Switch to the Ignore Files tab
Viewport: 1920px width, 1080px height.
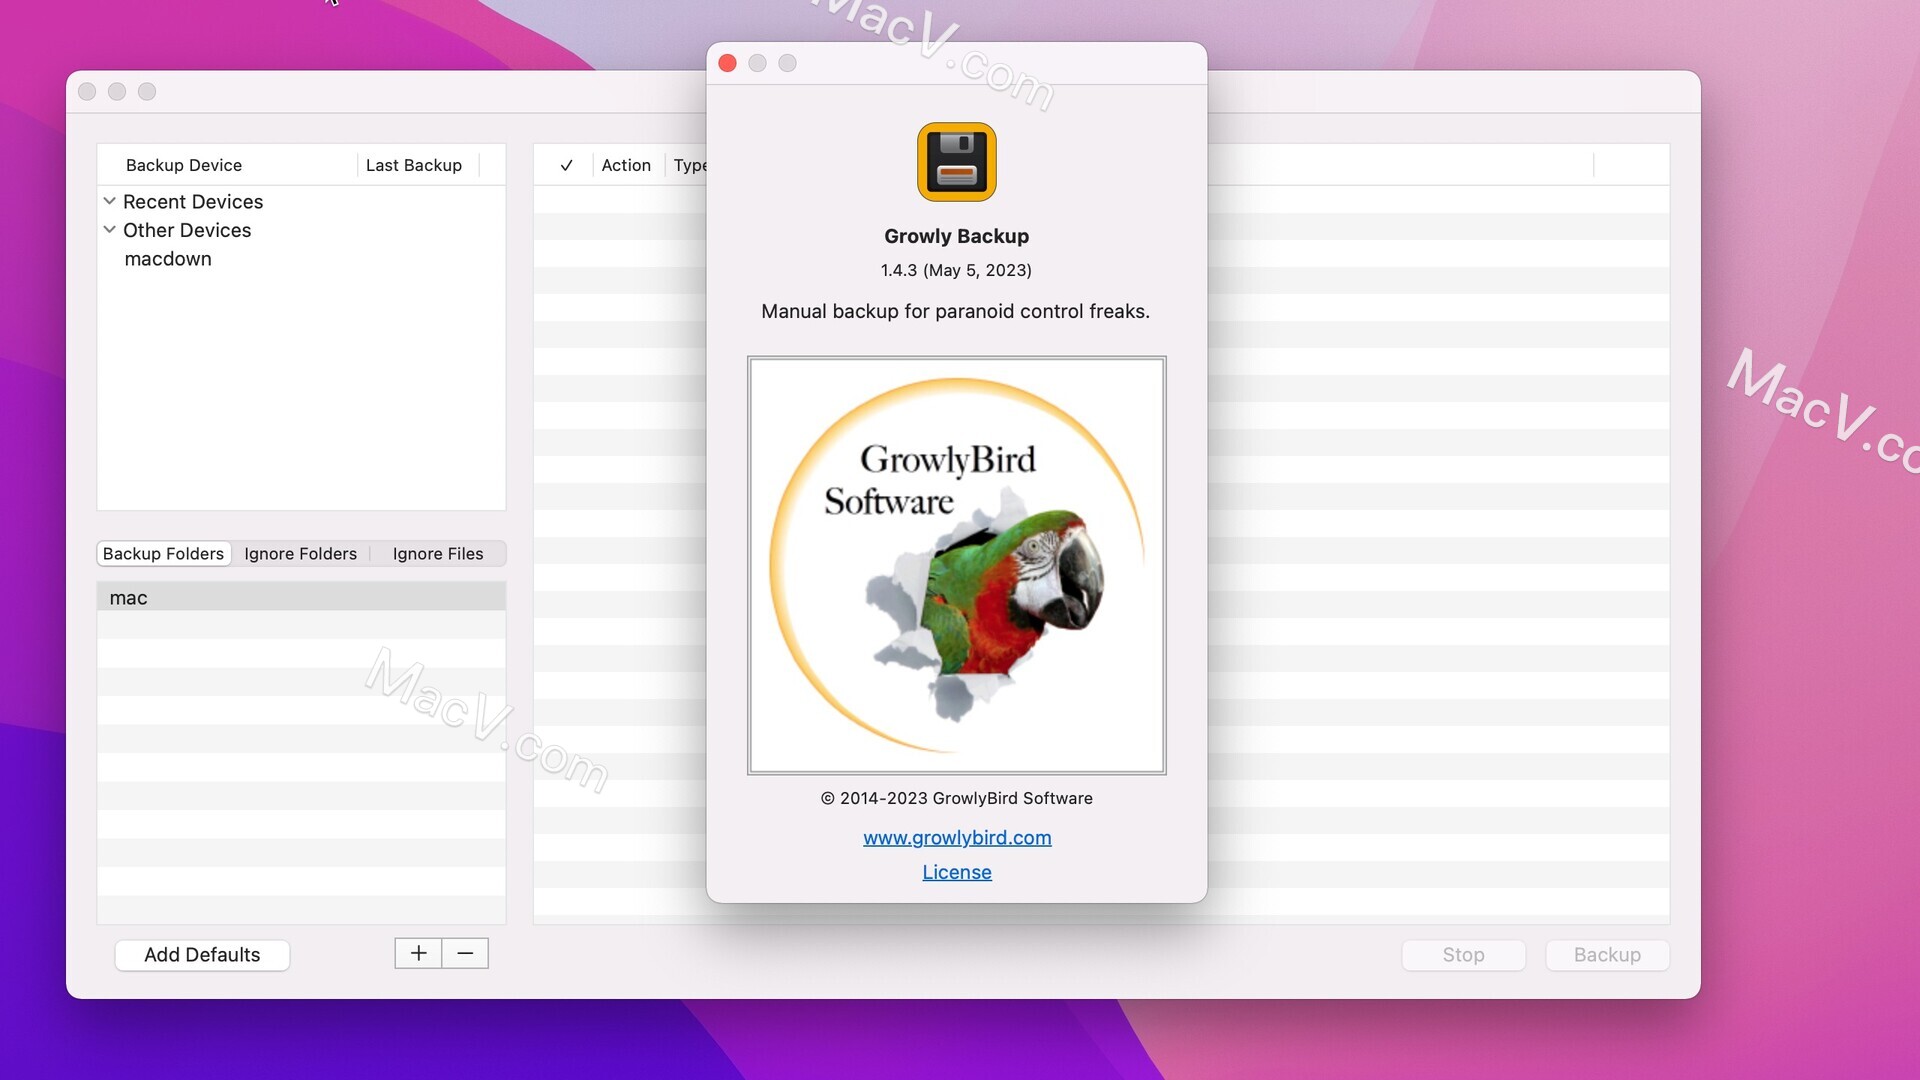438,553
